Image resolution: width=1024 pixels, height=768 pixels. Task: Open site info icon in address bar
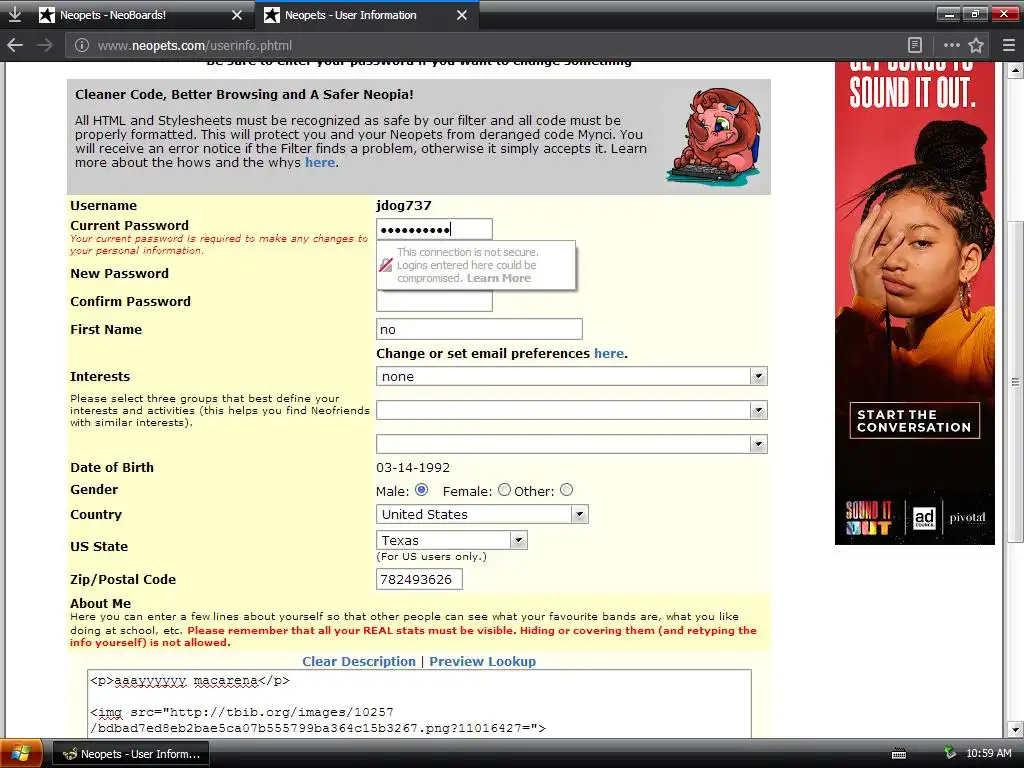pyautogui.click(x=81, y=45)
